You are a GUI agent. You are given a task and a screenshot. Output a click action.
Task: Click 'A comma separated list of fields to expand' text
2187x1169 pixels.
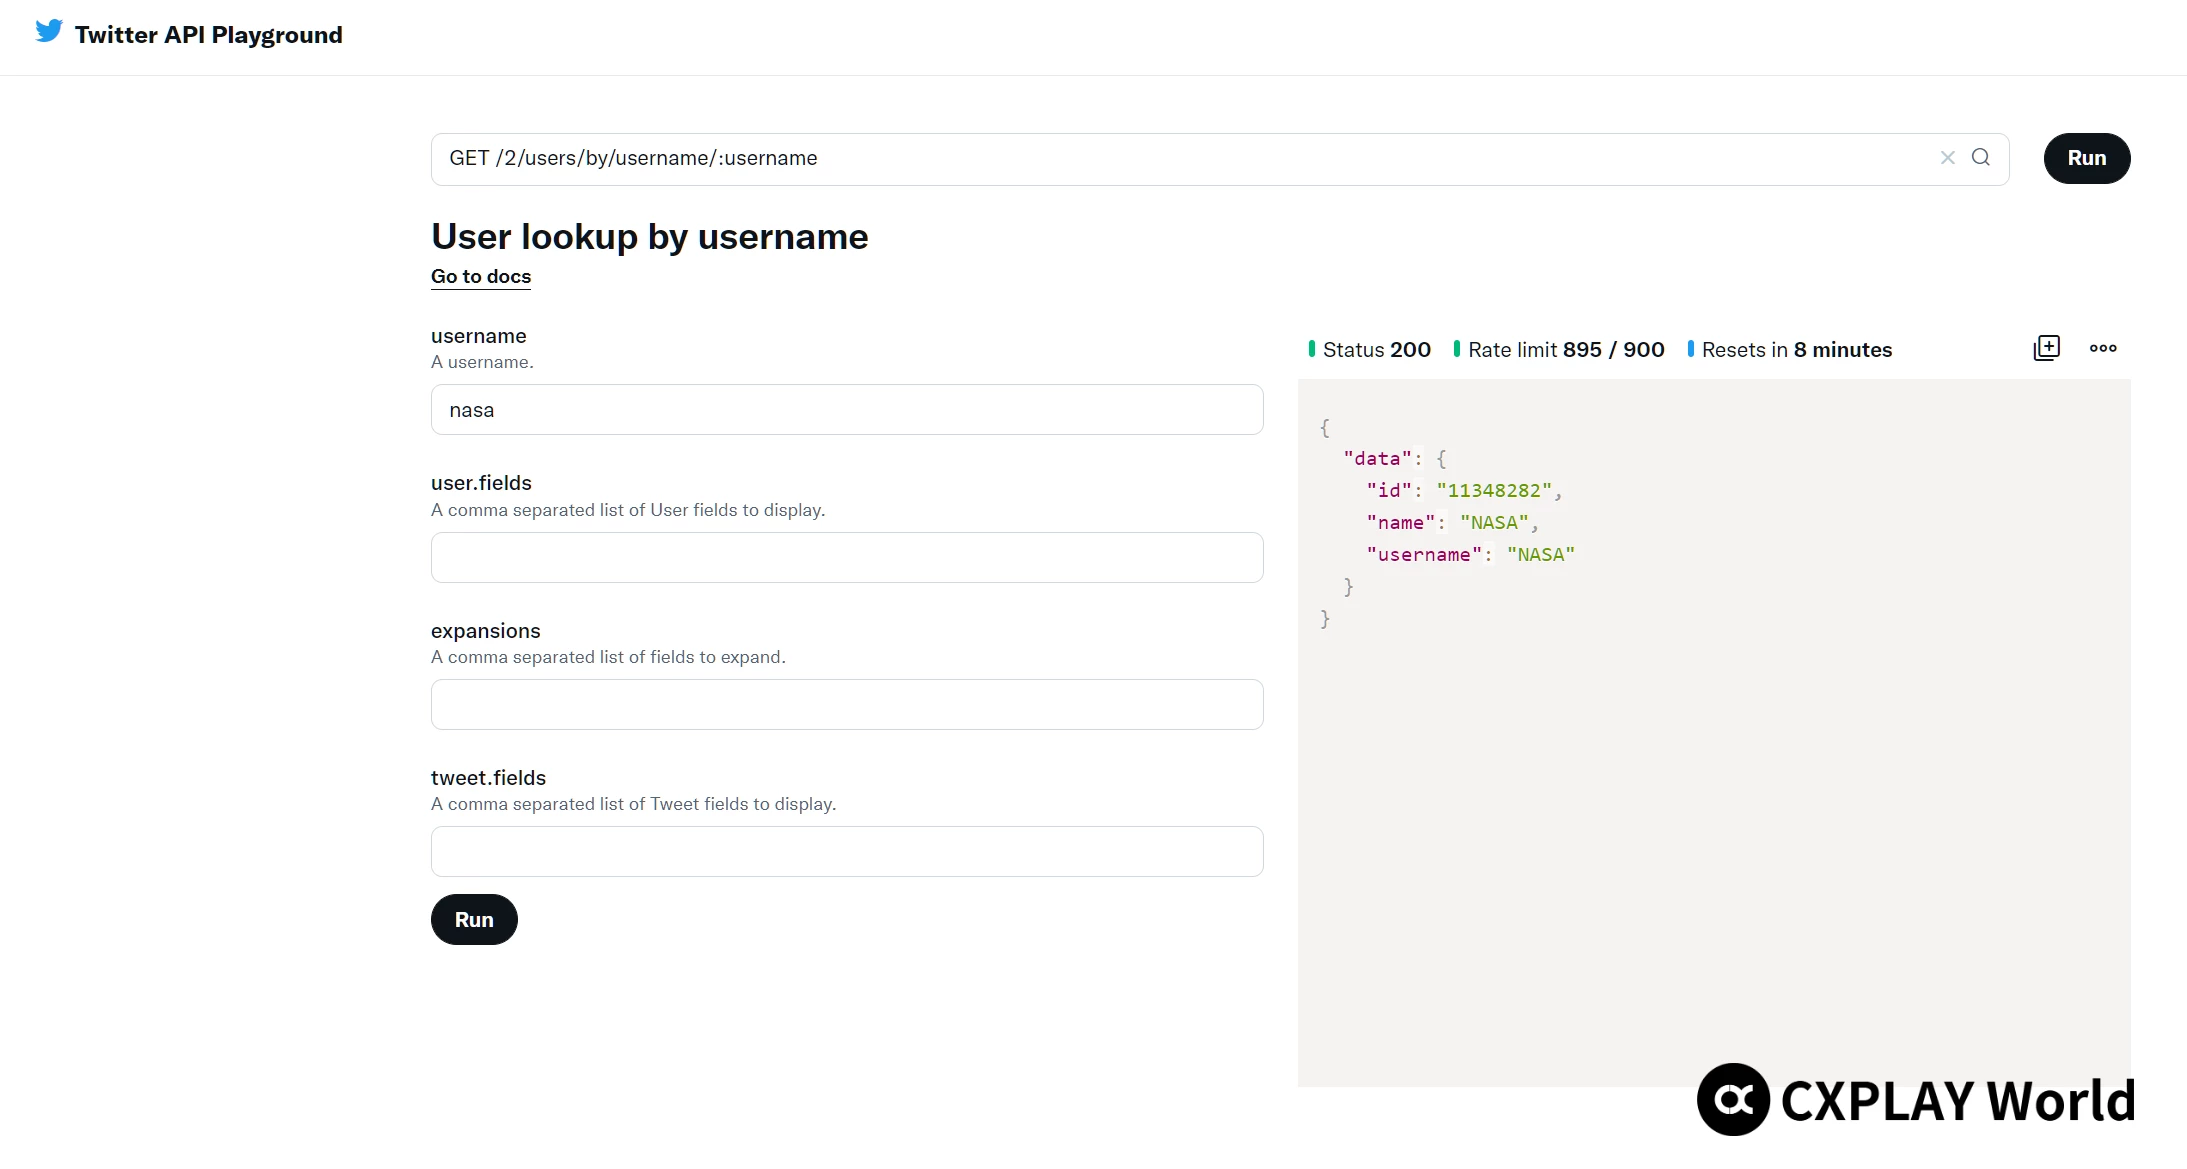click(608, 657)
